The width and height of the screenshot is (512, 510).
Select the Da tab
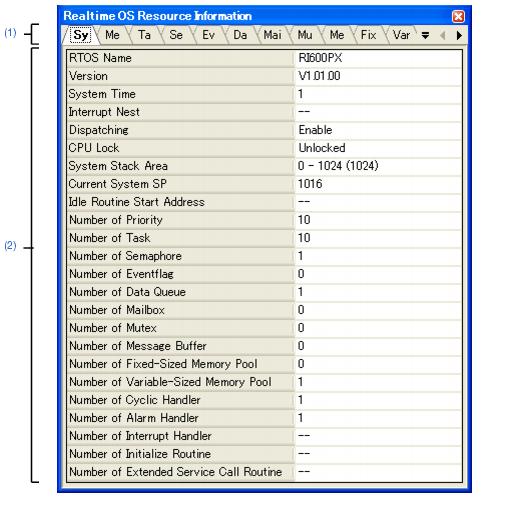tap(240, 35)
